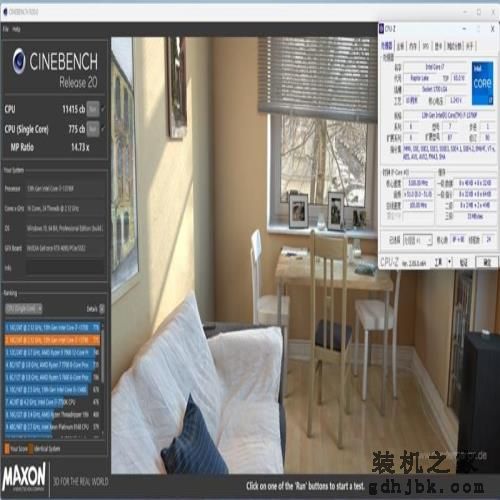This screenshot has height=500, width=500.
Task: Close the CPU-Z window
Action: [492, 29]
